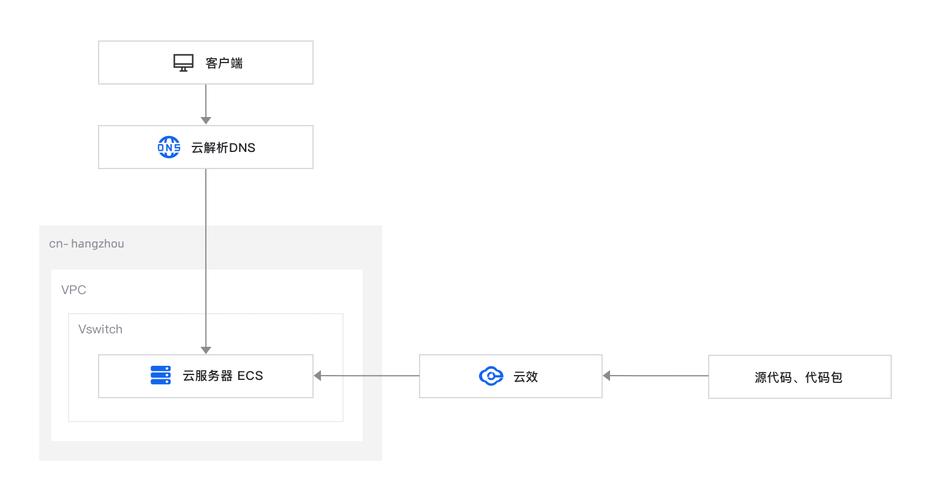Select the 客户端 box
This screenshot has height=500, width=931.
[x=205, y=62]
